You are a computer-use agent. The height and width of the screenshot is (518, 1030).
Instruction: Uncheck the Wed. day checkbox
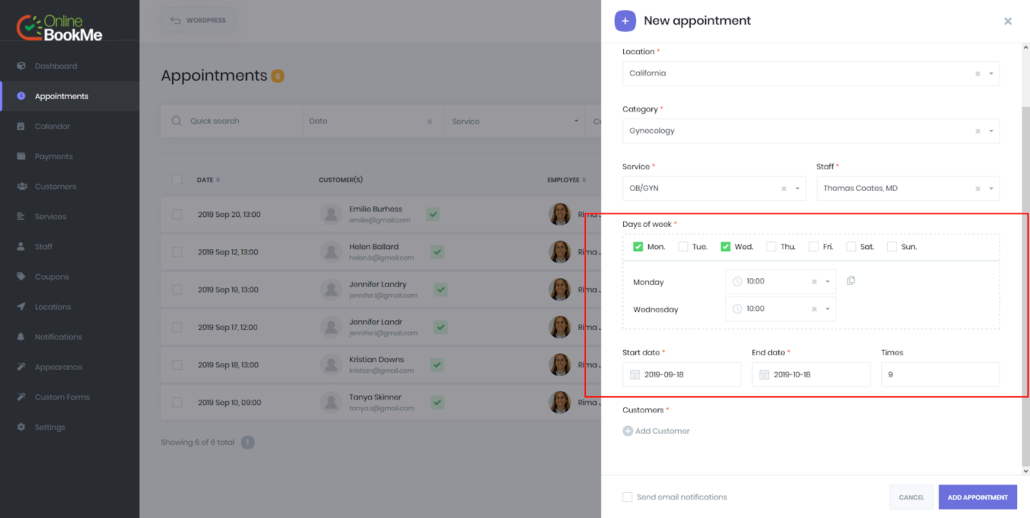pos(726,247)
